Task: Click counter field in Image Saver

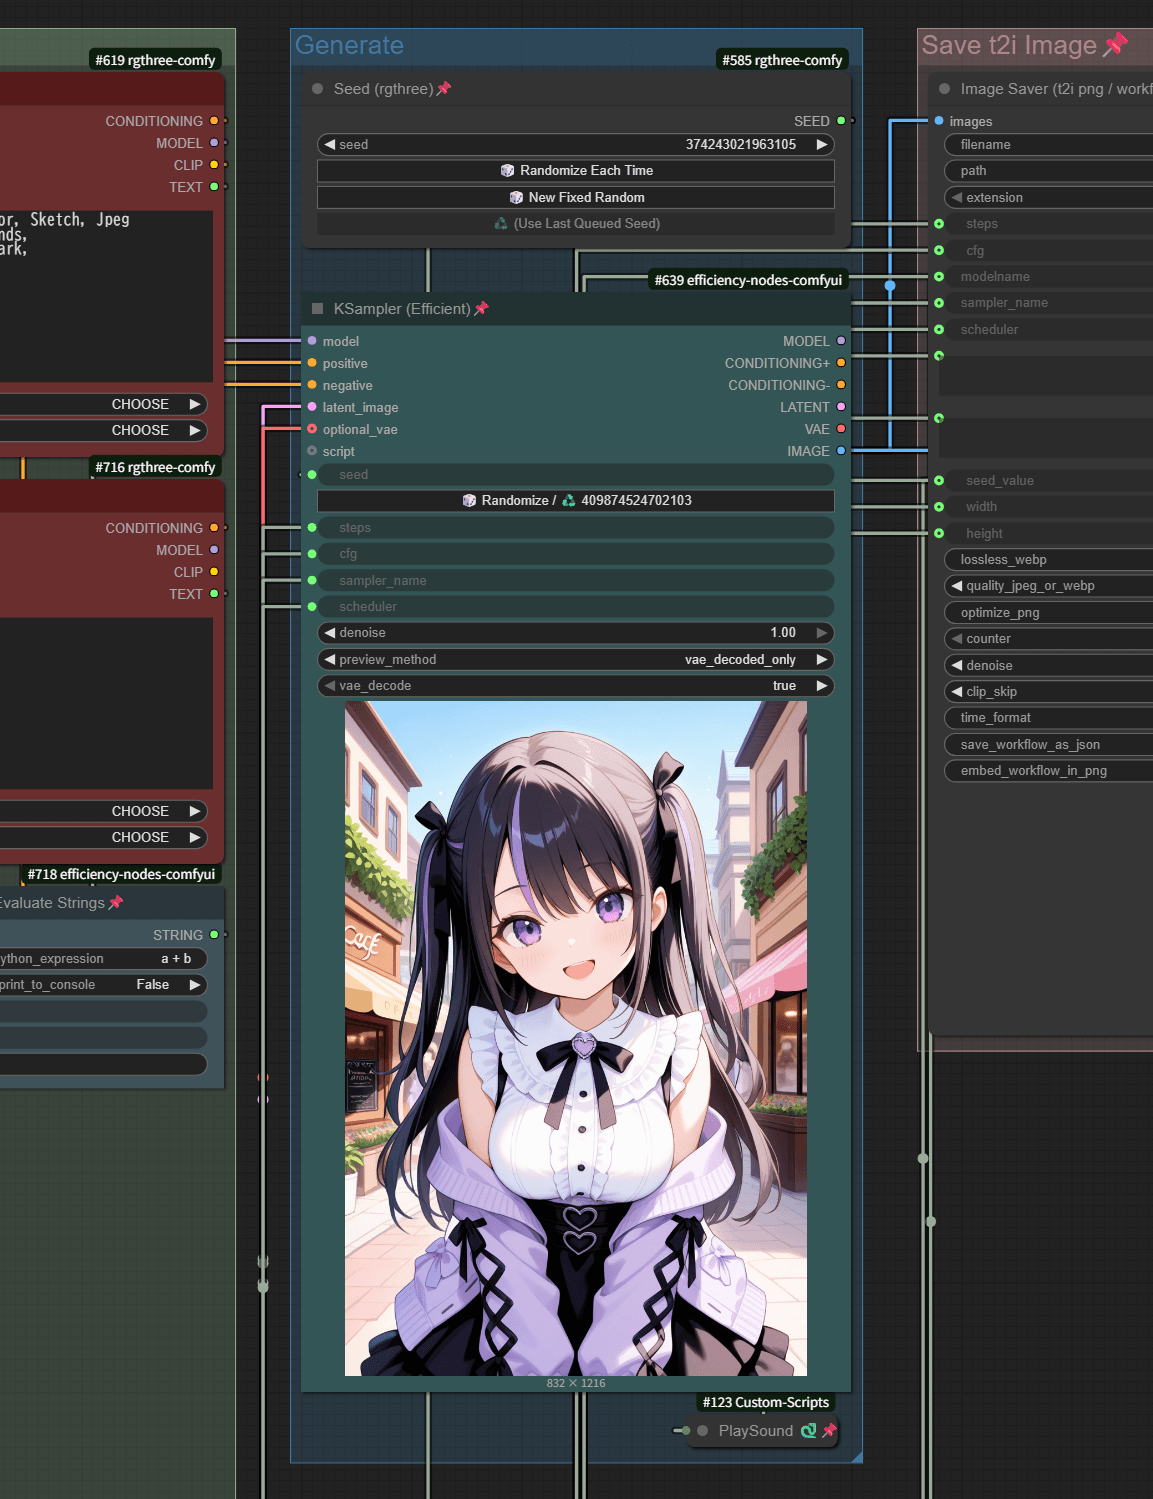Action: [x=1048, y=639]
